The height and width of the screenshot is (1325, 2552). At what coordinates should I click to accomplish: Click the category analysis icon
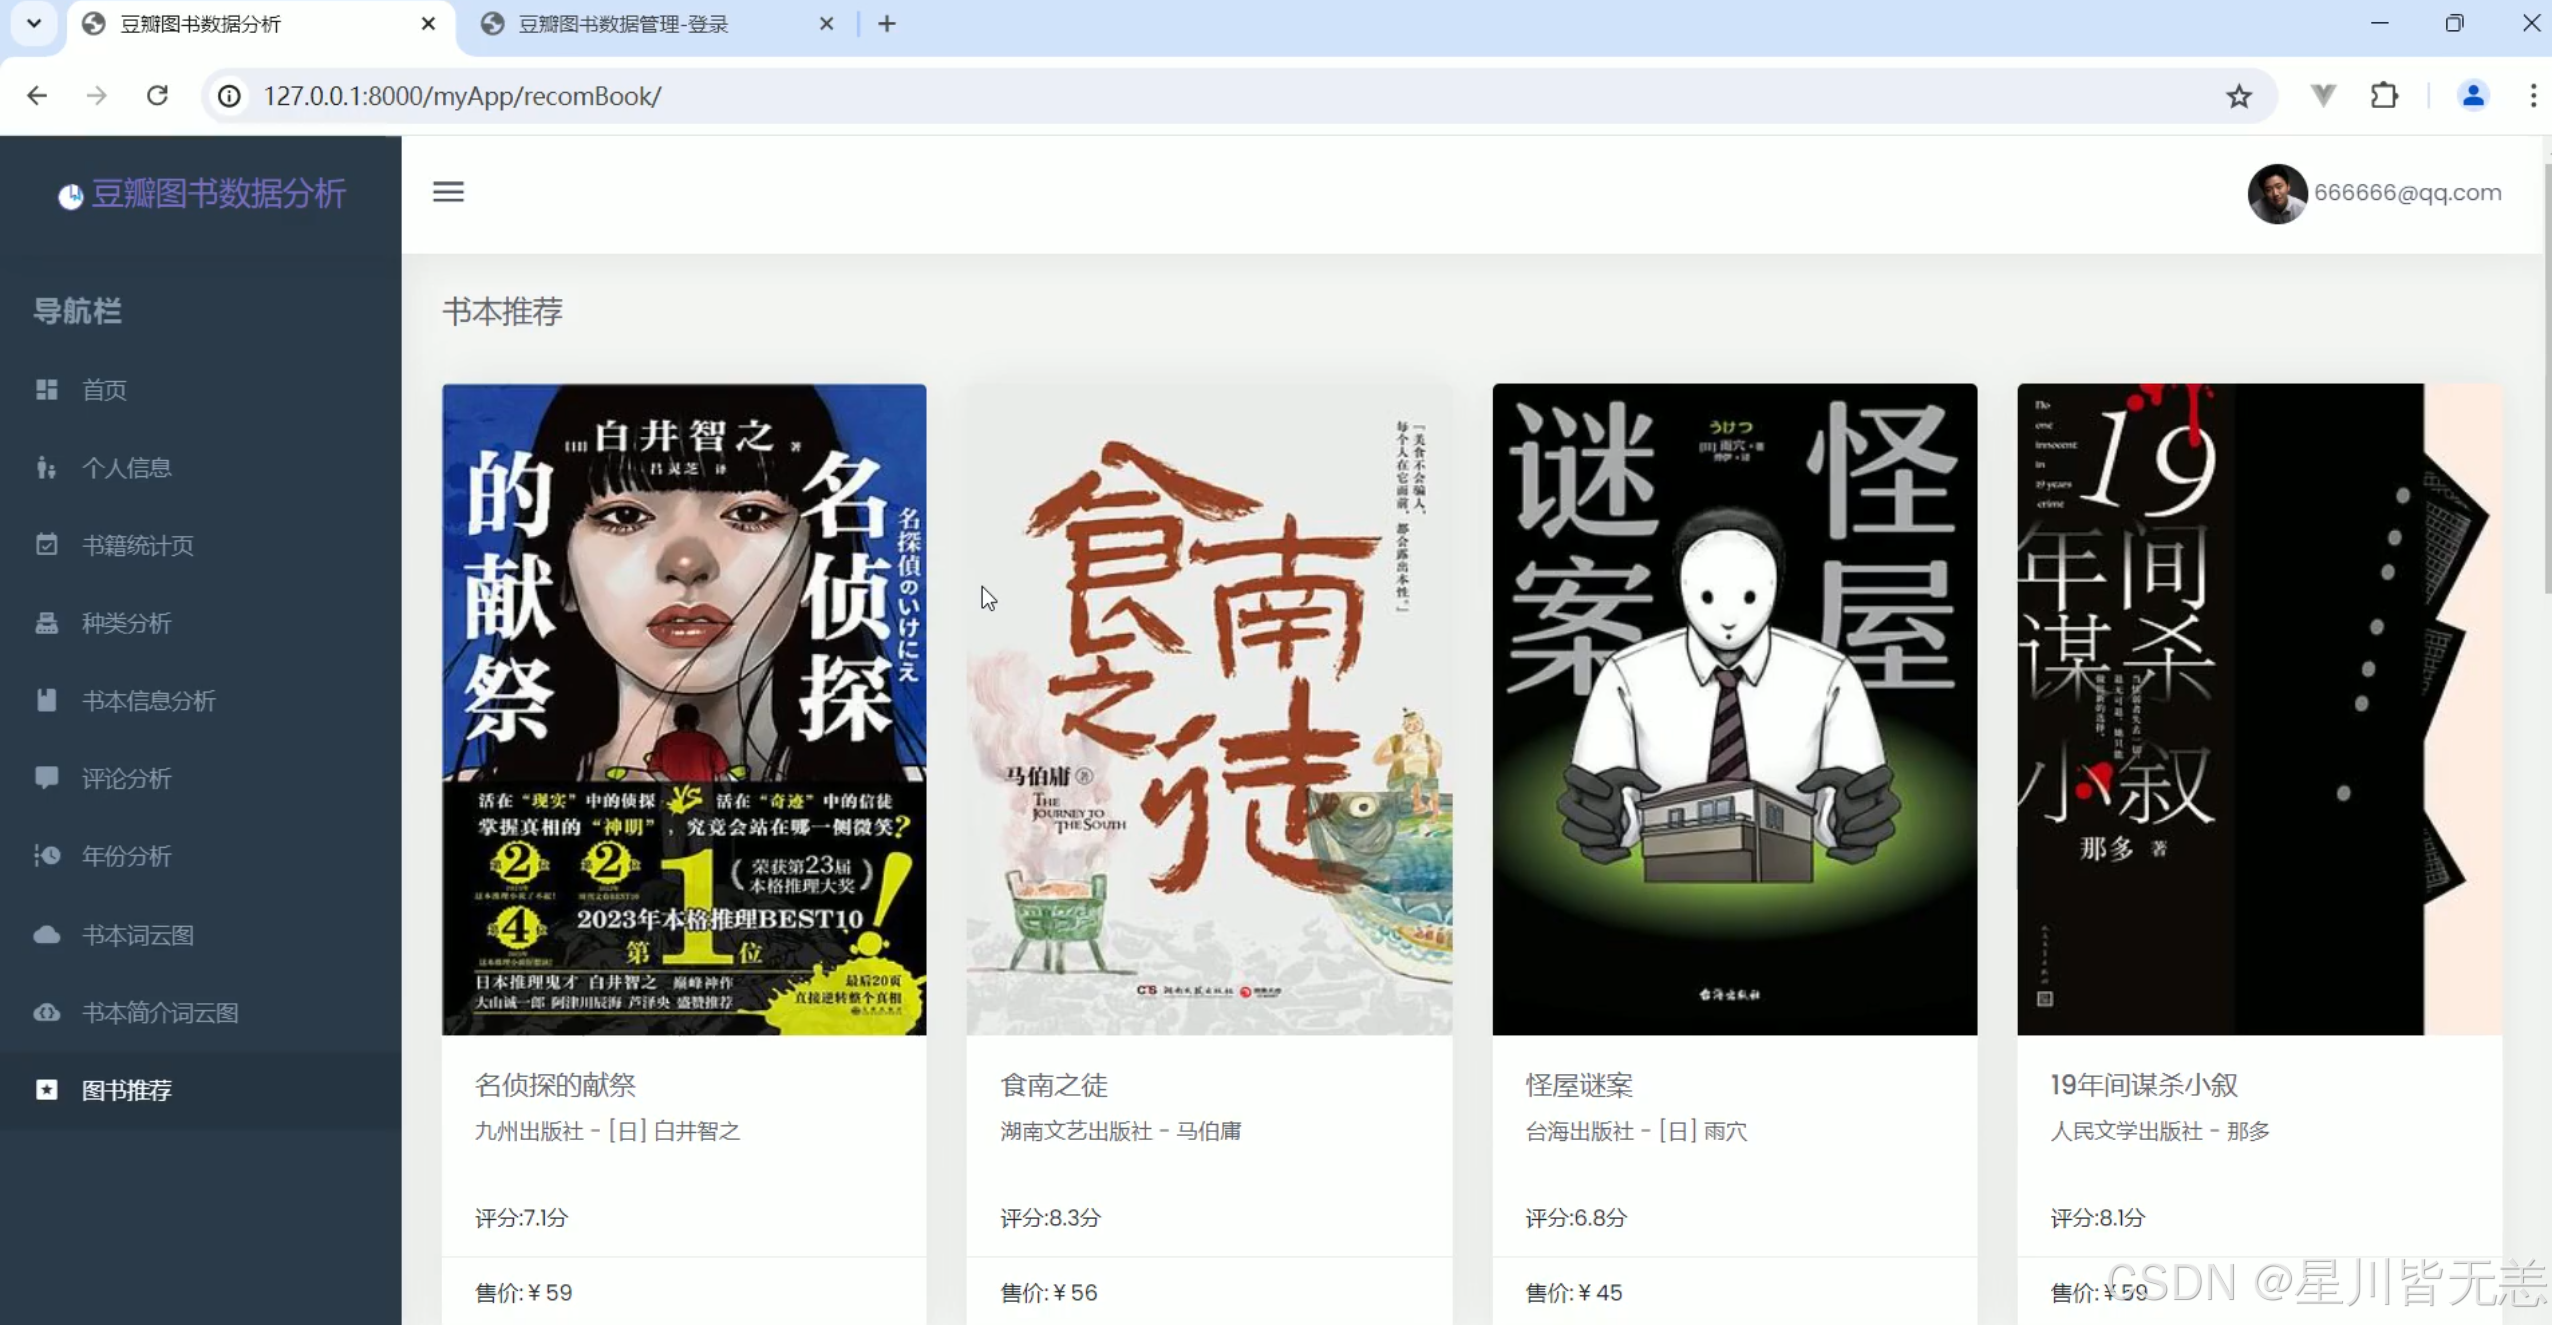pyautogui.click(x=46, y=623)
